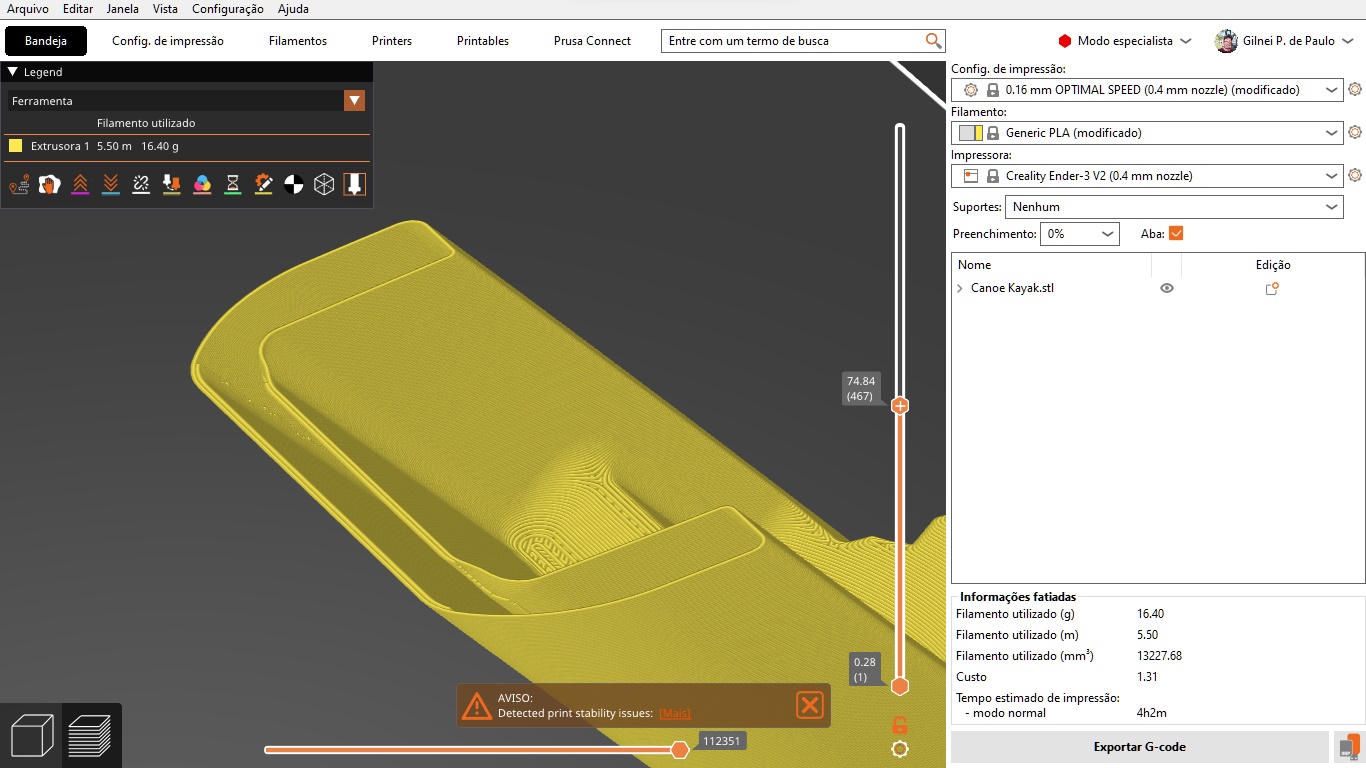
Task: Open print settings preset dropdown
Action: [1146, 90]
